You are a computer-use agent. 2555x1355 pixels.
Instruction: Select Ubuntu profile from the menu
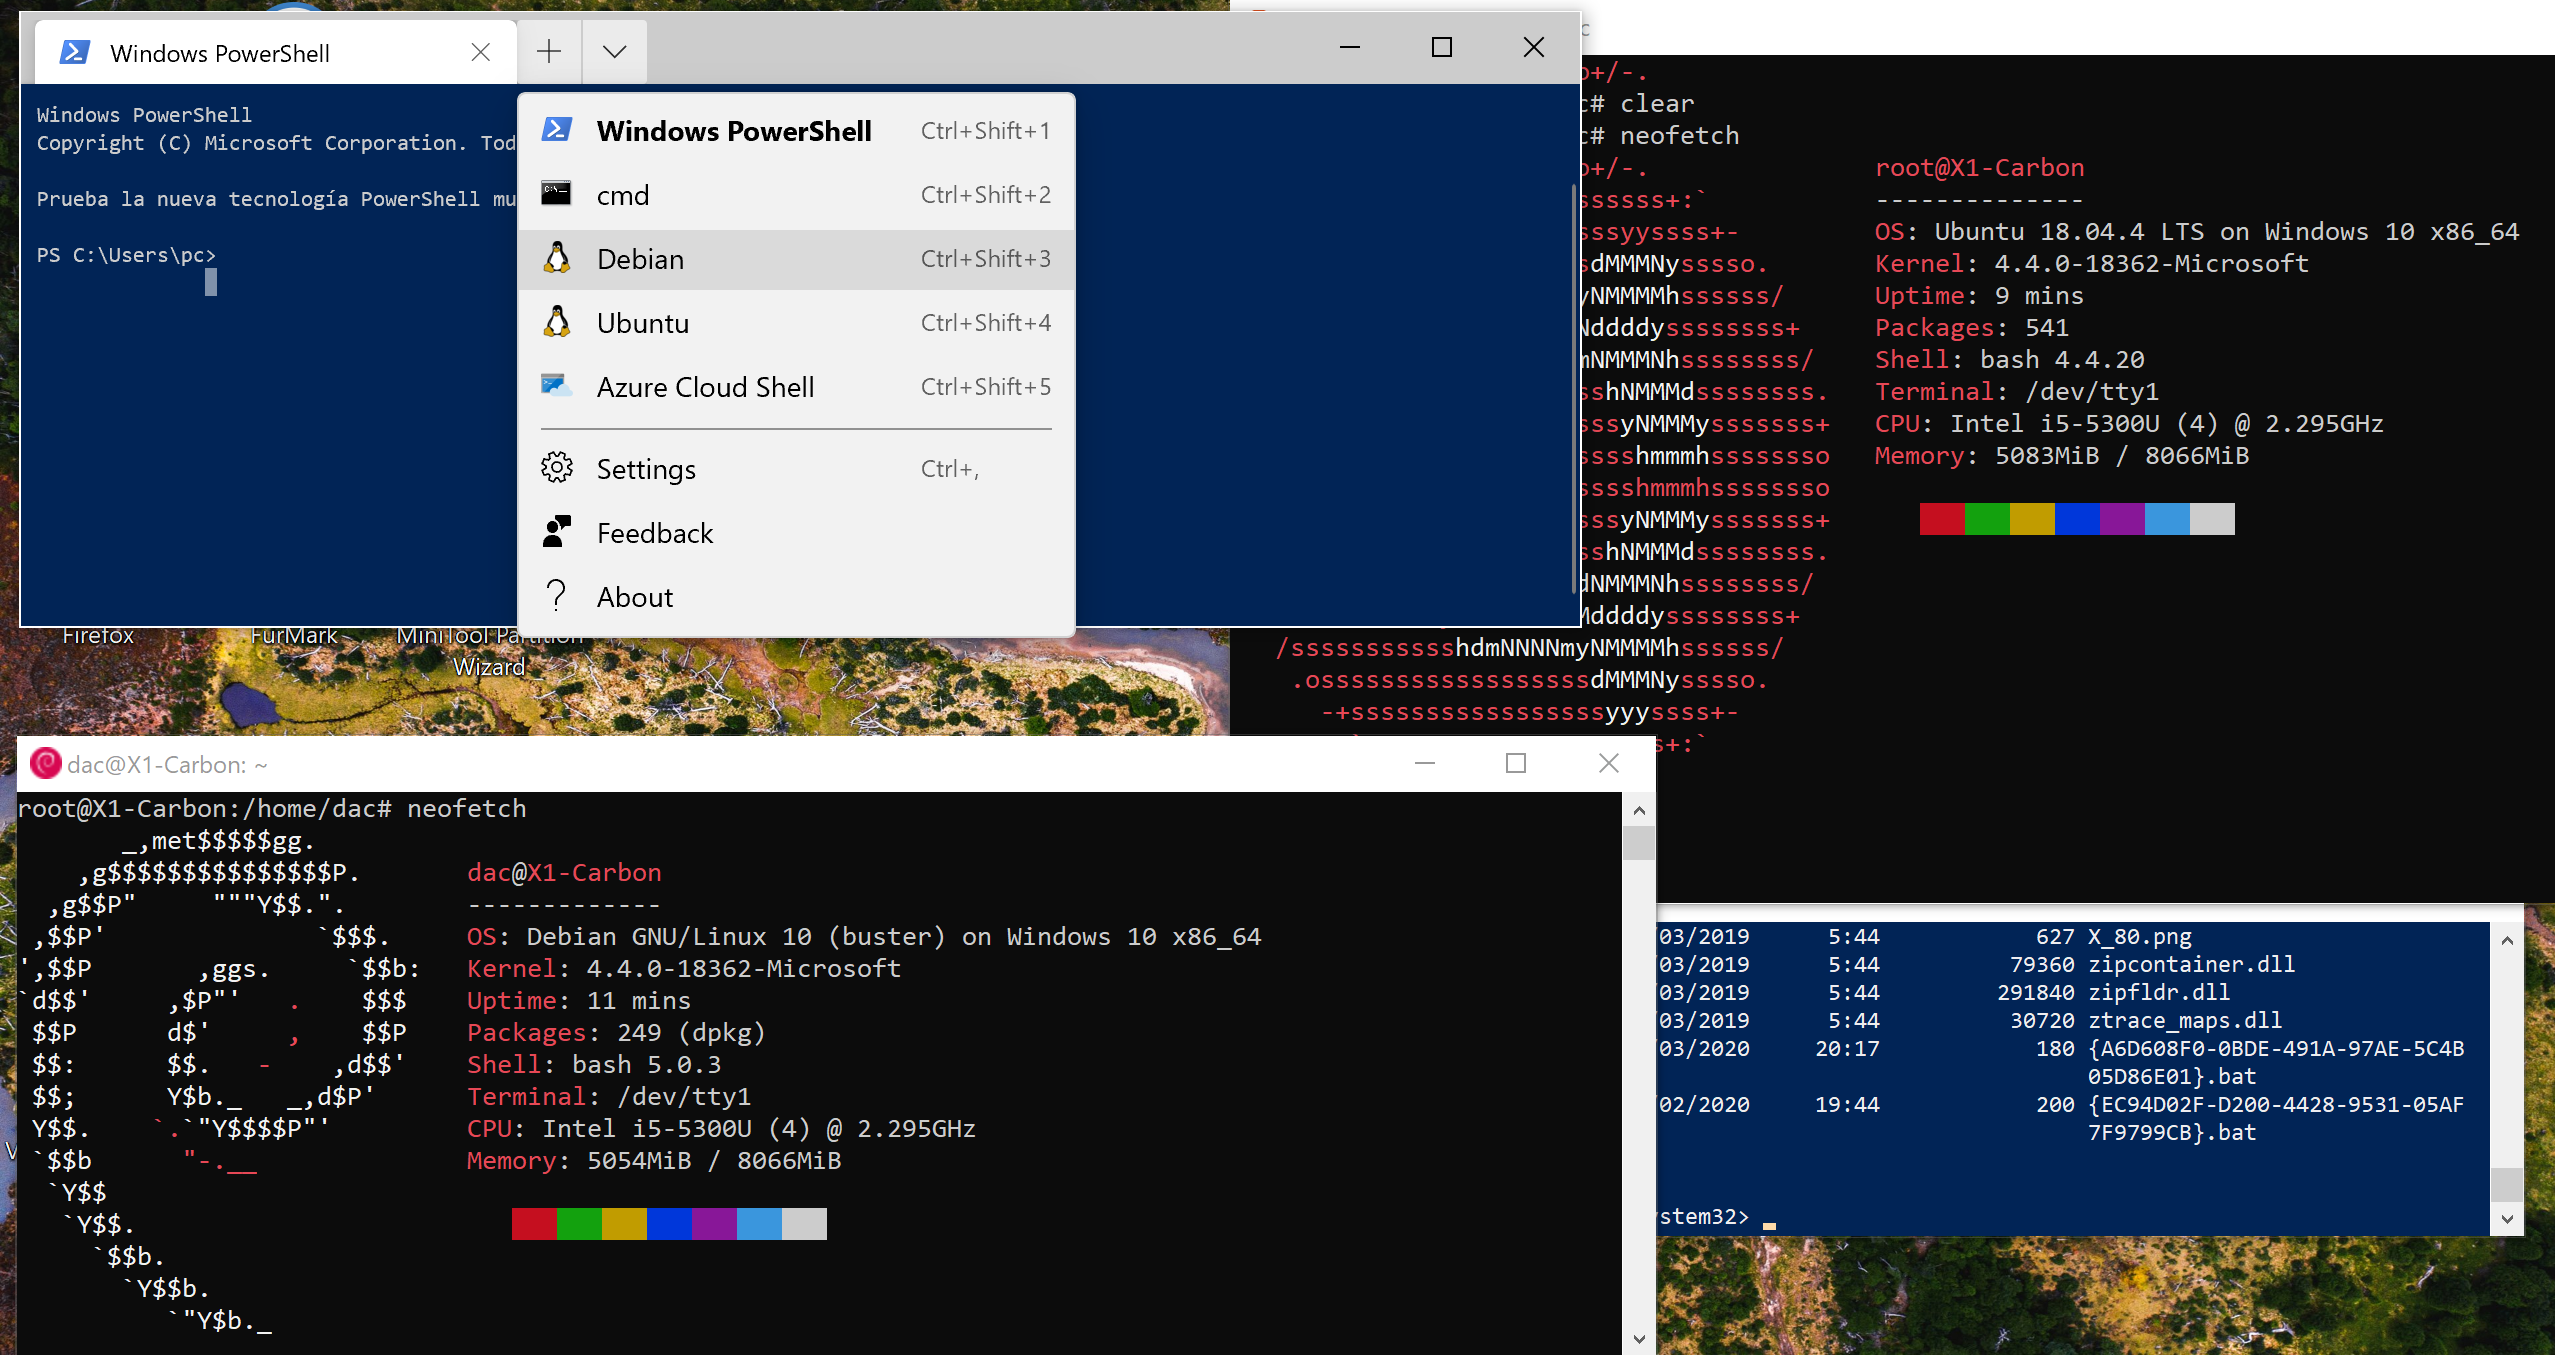[642, 323]
